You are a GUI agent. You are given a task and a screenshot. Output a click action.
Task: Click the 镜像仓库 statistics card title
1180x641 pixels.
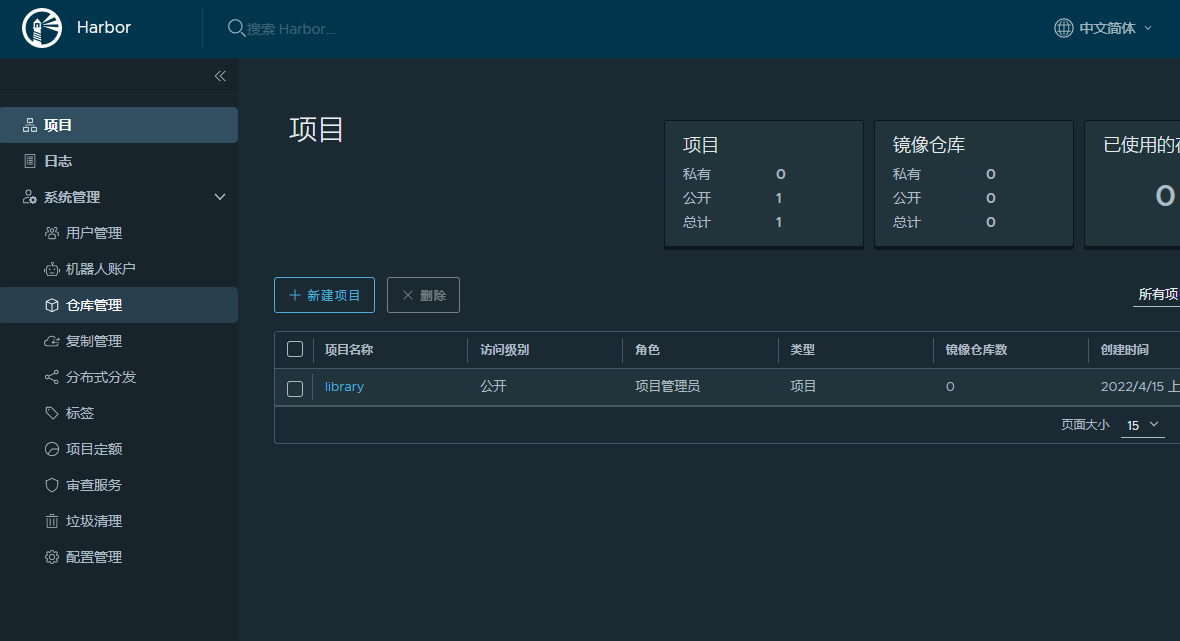point(929,144)
